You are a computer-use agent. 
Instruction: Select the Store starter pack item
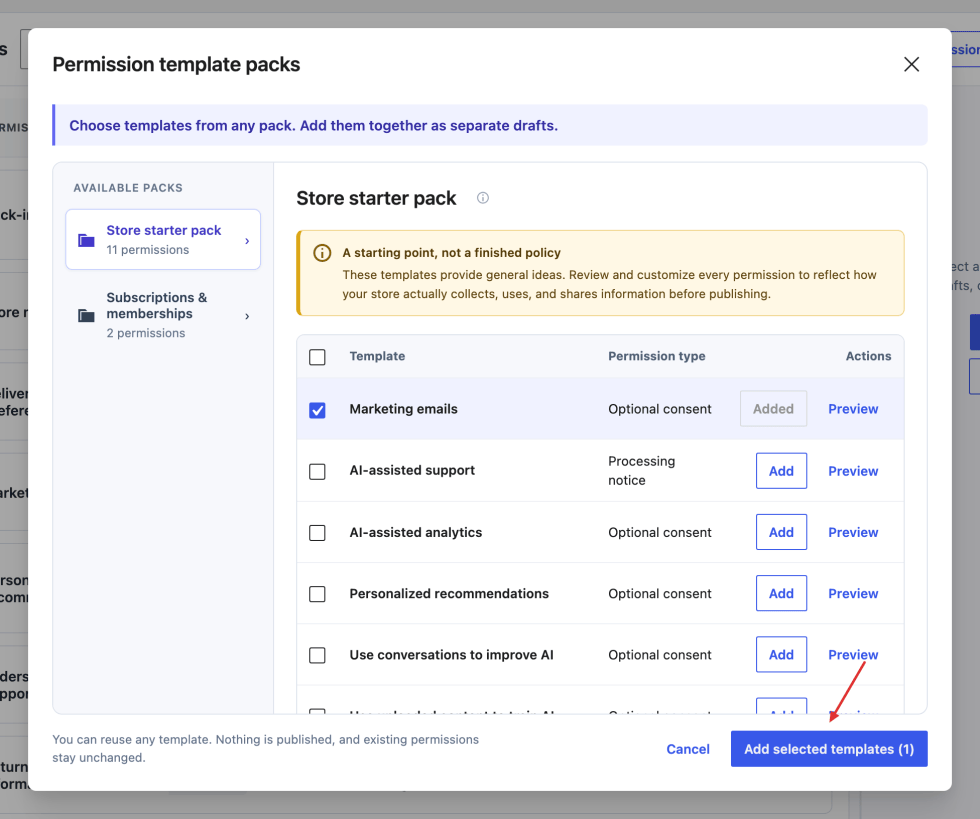(163, 239)
